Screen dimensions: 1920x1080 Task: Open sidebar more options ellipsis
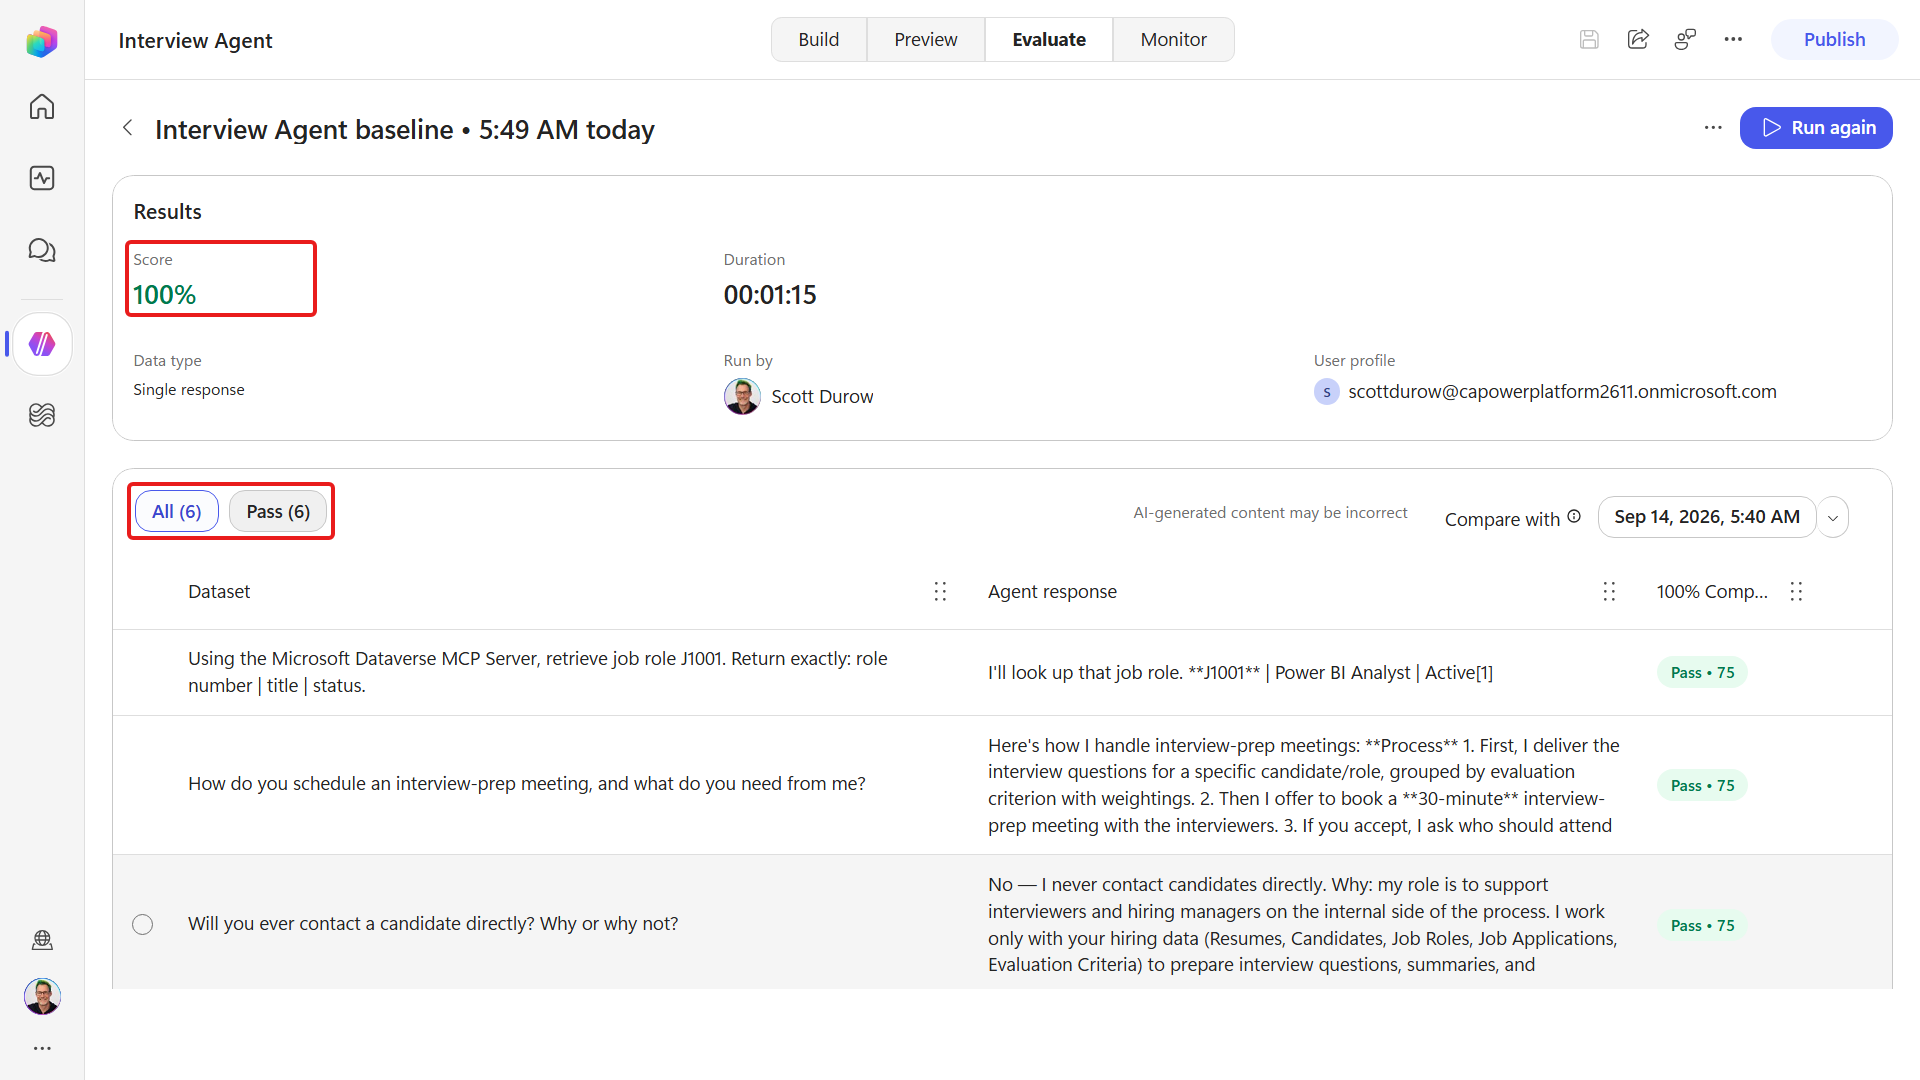pos(42,1048)
